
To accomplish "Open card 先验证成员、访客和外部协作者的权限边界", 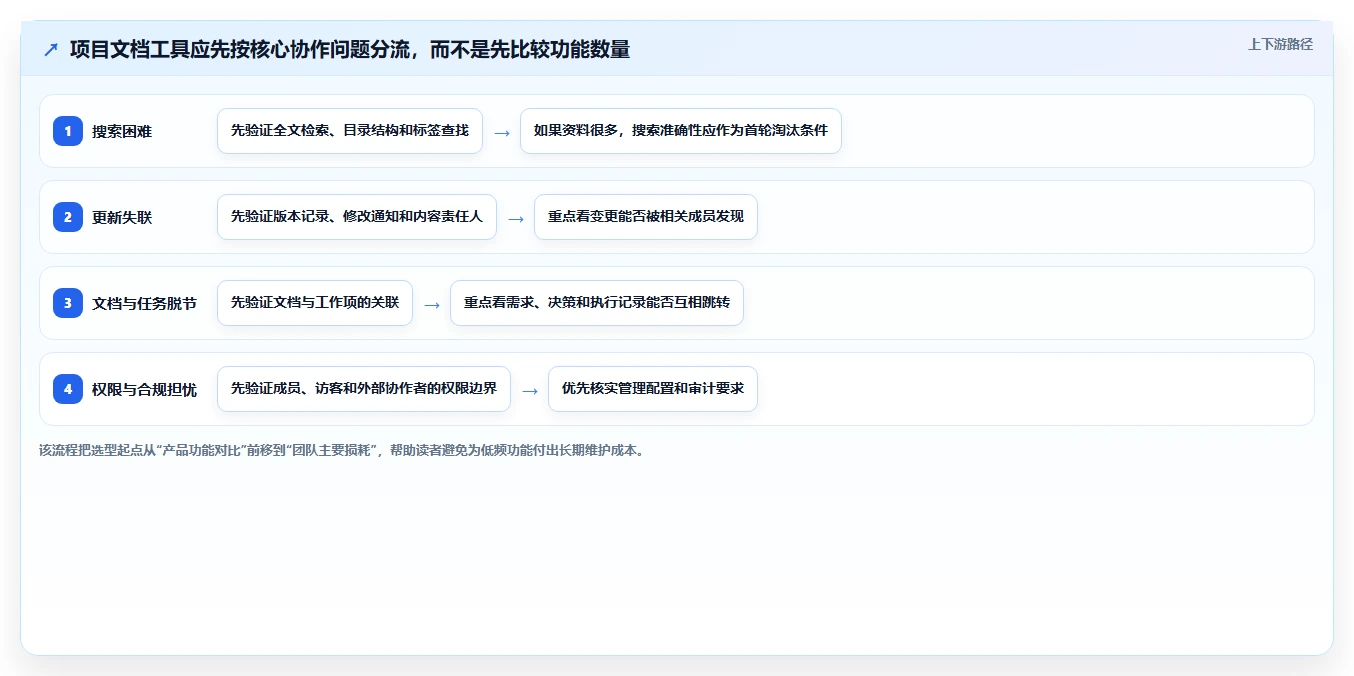I will (364, 389).
